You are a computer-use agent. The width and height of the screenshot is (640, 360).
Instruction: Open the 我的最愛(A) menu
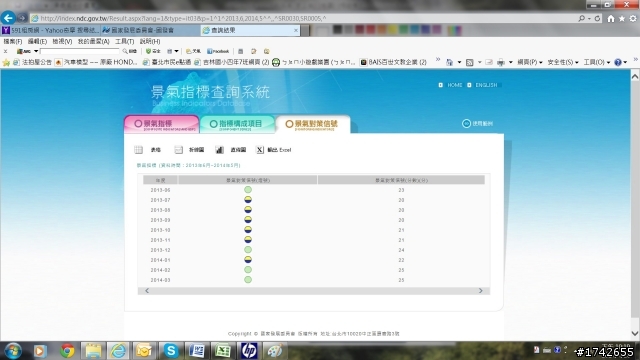click(x=93, y=41)
